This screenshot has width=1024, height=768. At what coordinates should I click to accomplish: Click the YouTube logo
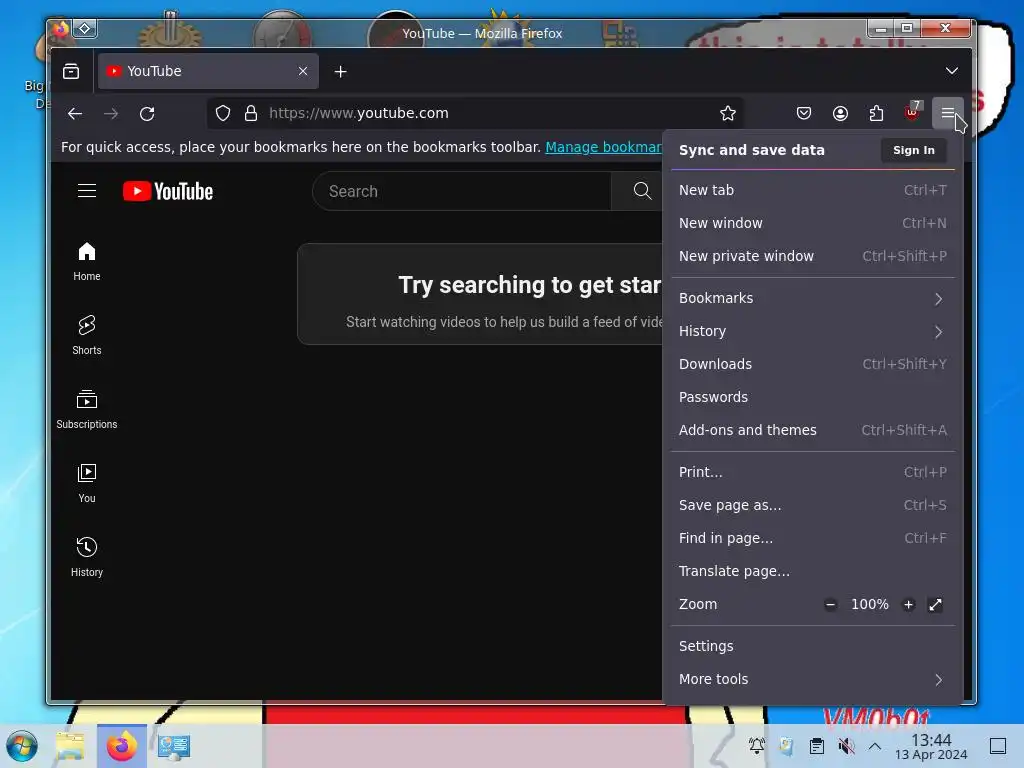click(x=168, y=191)
